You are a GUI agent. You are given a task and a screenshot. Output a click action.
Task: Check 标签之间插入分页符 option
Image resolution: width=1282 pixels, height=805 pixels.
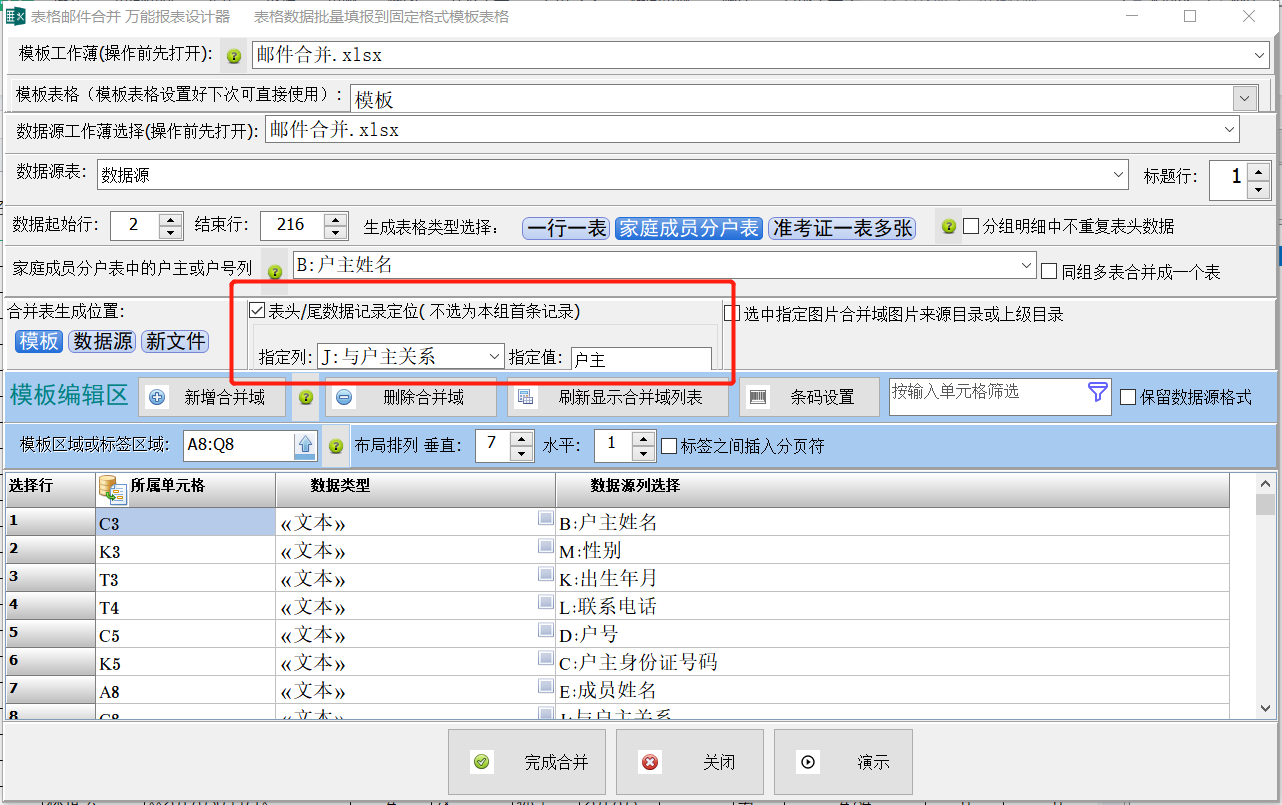(669, 446)
